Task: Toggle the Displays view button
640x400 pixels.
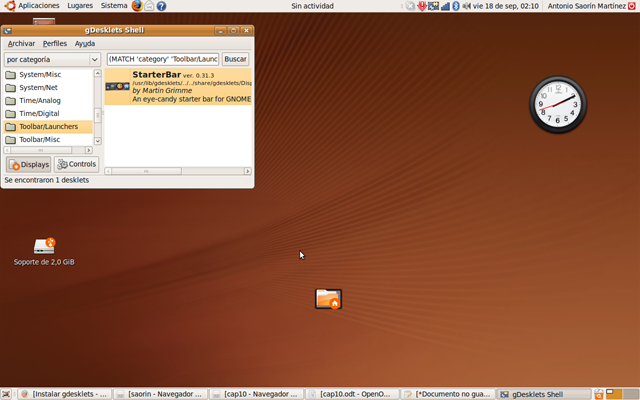Action: point(28,164)
